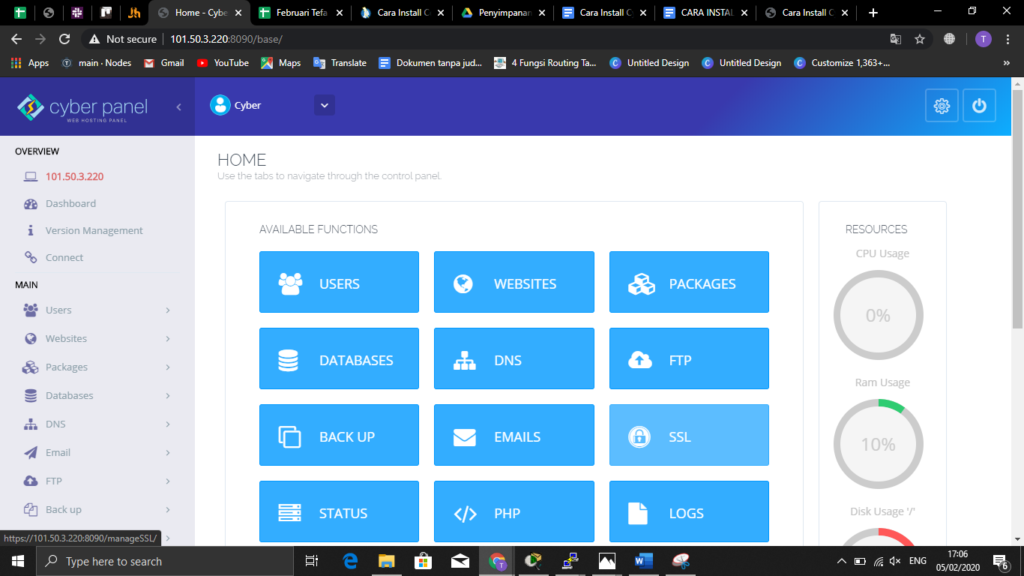Open File Explorer from the taskbar
The image size is (1024, 576).
coord(387,561)
